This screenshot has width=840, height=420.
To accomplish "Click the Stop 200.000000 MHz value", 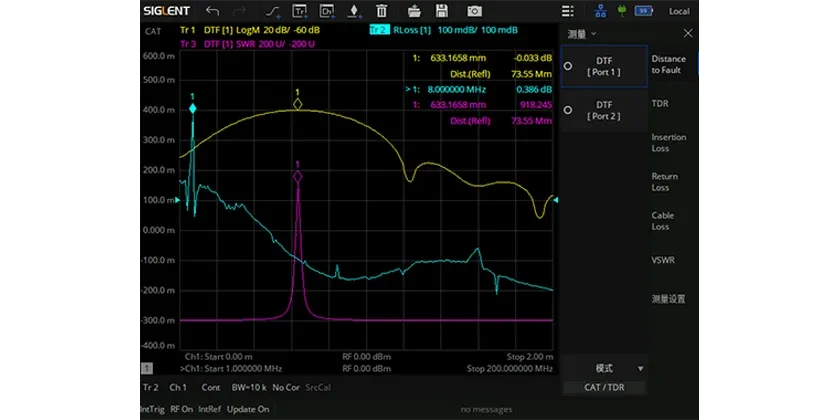I will tap(509, 369).
